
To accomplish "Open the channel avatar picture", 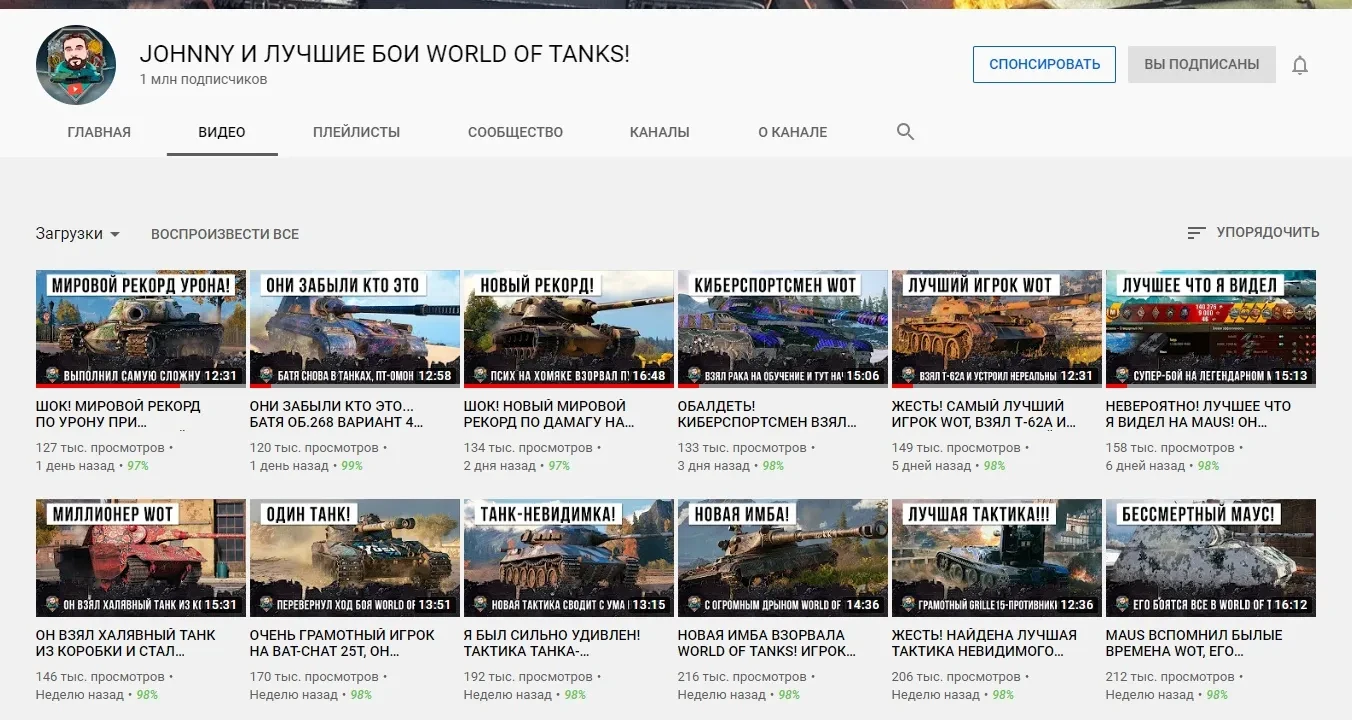I will (76, 65).
